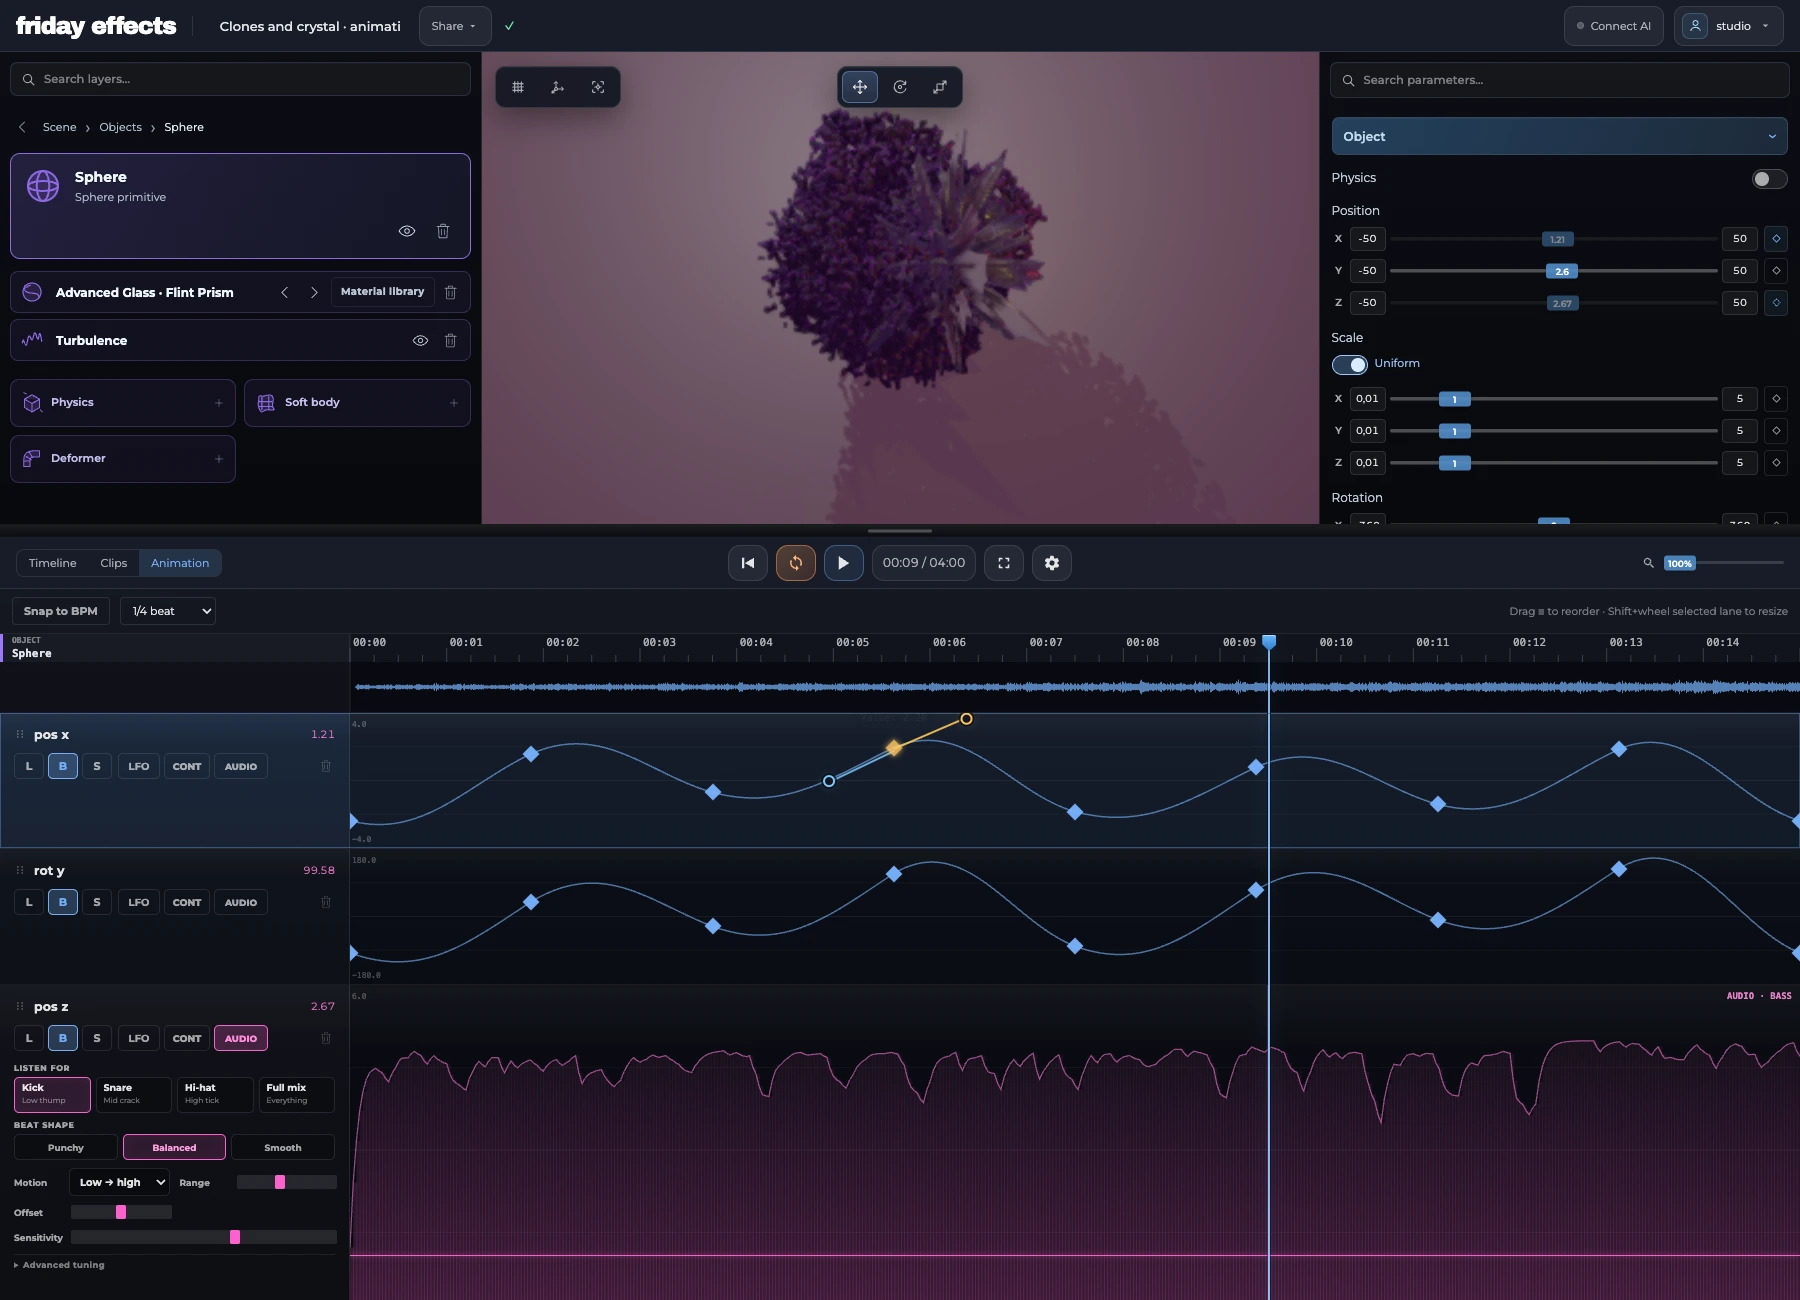The height and width of the screenshot is (1300, 1800).
Task: Select the rotate transform tool
Action: (x=900, y=87)
